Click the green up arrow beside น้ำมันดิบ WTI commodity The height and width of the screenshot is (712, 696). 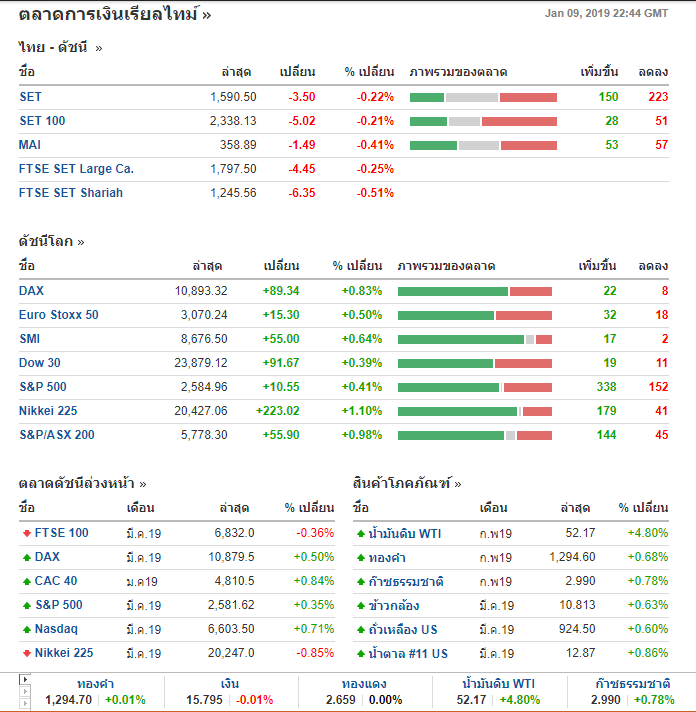coord(361,534)
